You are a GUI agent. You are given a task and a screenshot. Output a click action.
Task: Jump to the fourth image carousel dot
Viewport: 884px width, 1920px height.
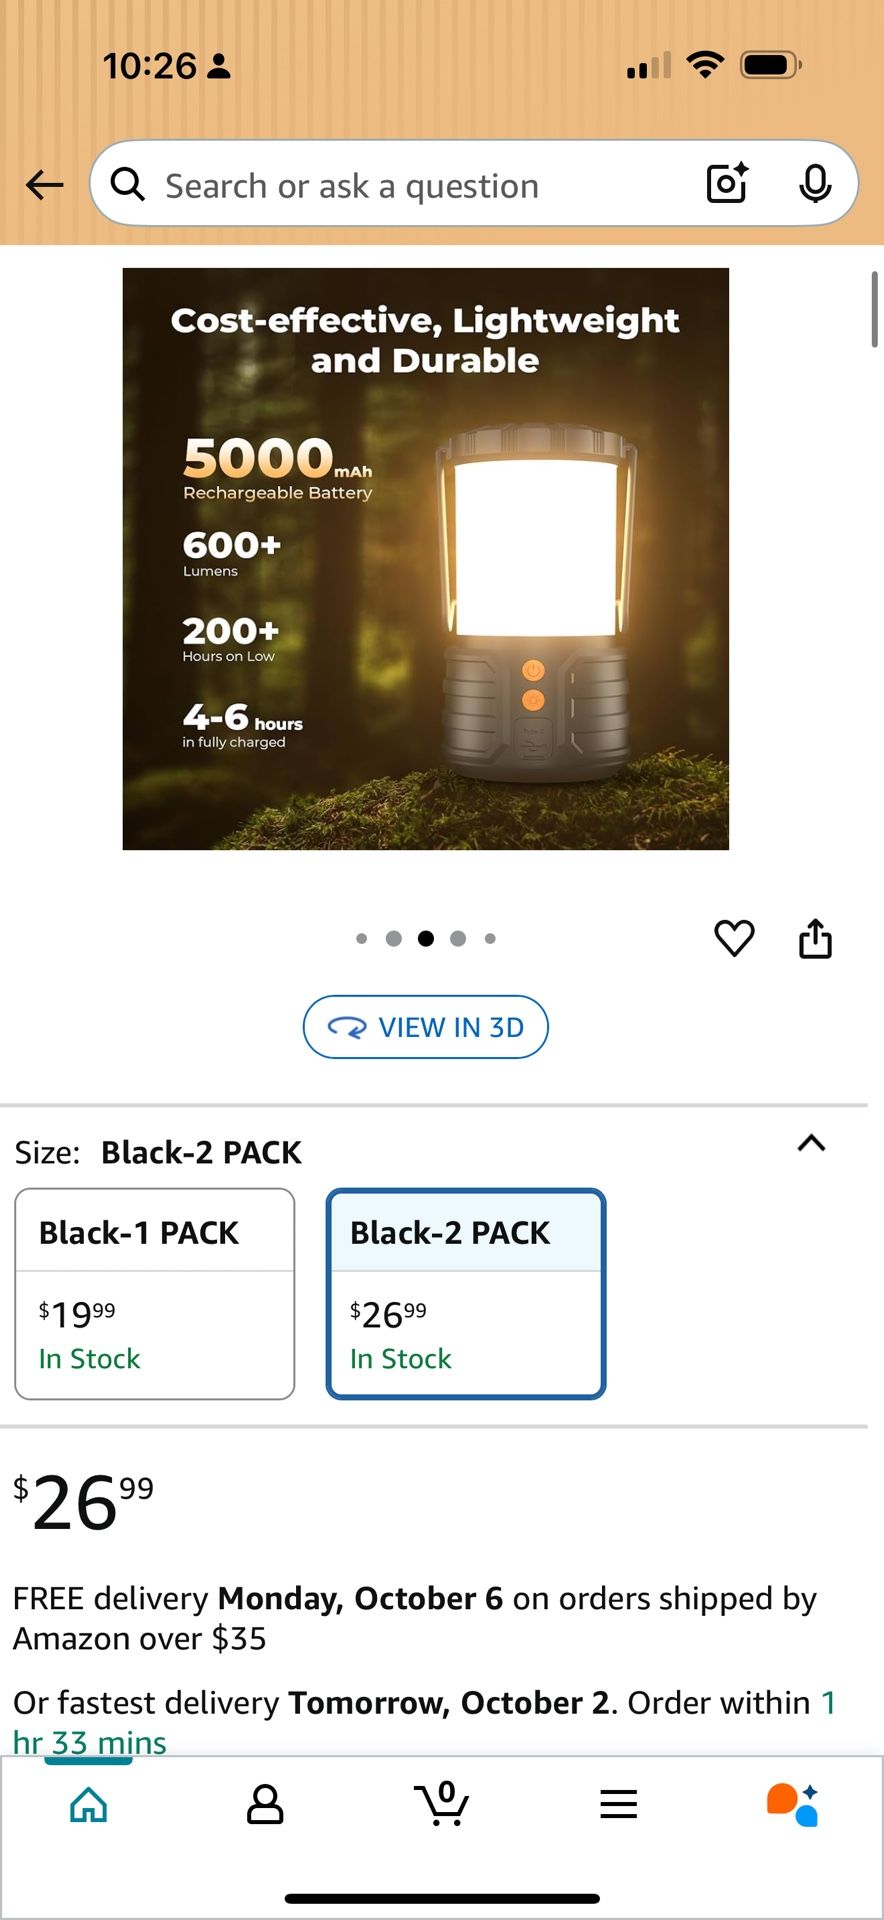(458, 938)
